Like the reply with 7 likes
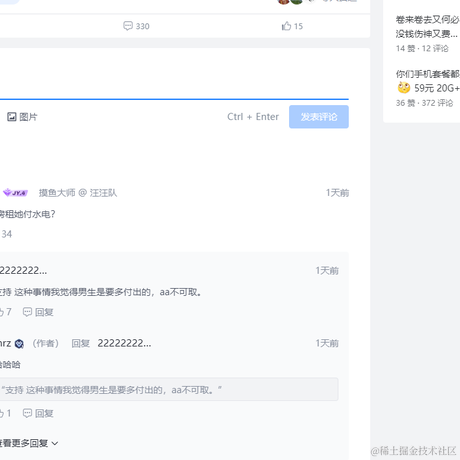Screen dimensions: 460x460 tap(6, 312)
